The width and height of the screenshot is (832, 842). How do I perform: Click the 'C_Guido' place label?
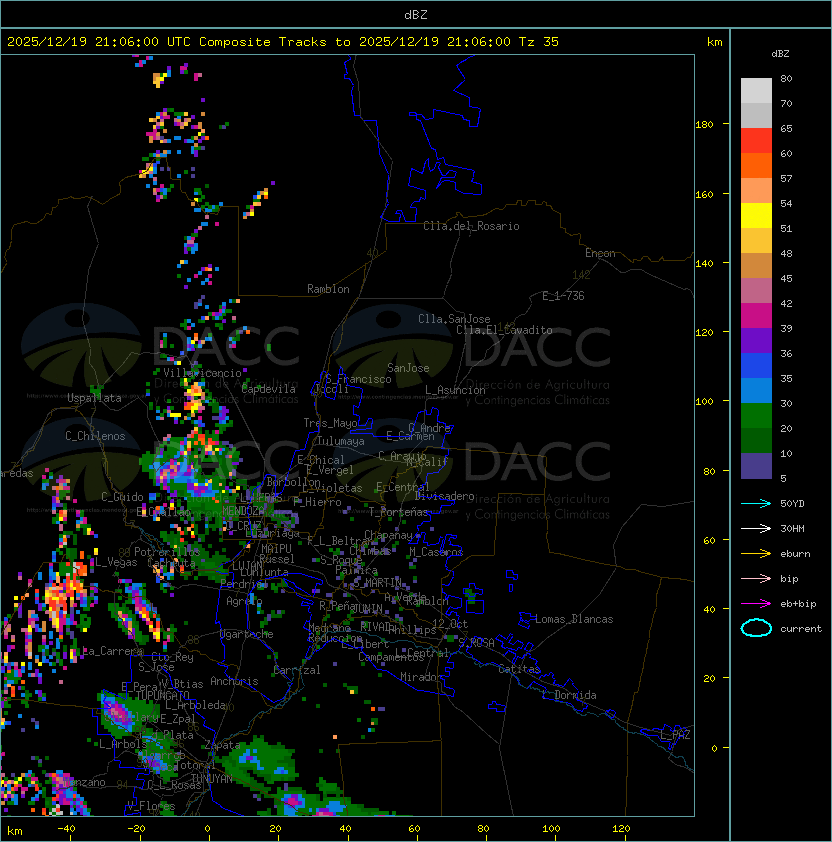(x=122, y=497)
